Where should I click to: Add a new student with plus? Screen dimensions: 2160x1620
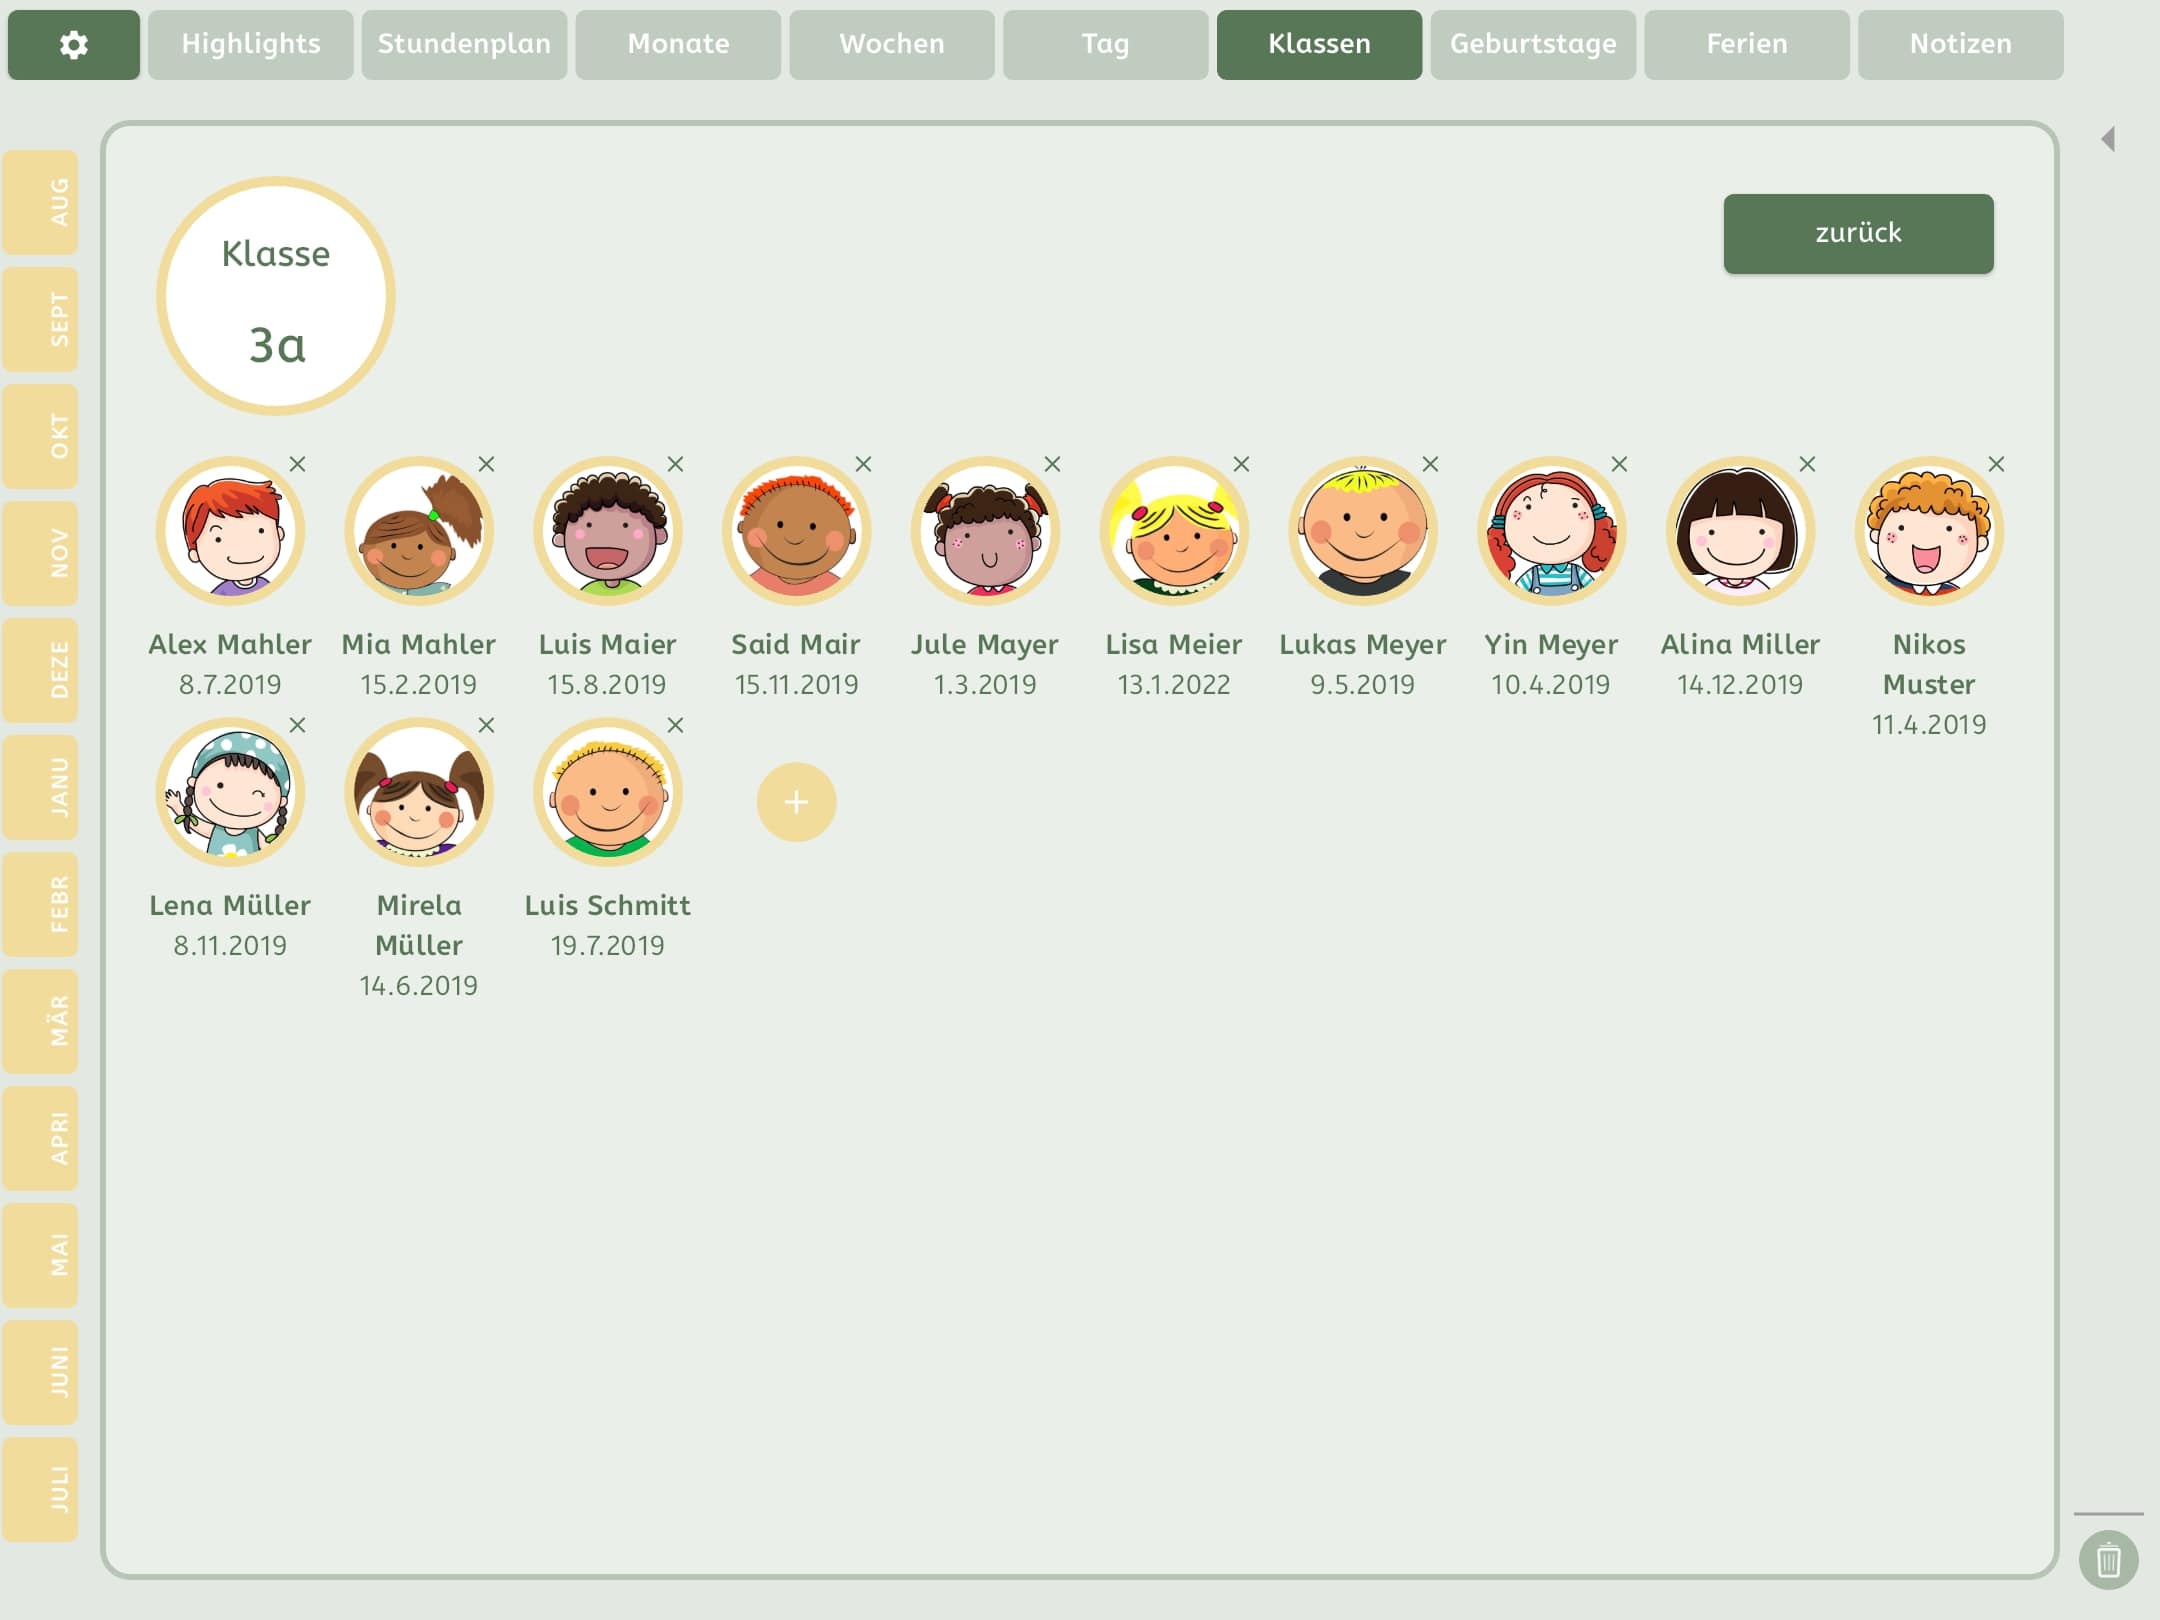coord(796,802)
